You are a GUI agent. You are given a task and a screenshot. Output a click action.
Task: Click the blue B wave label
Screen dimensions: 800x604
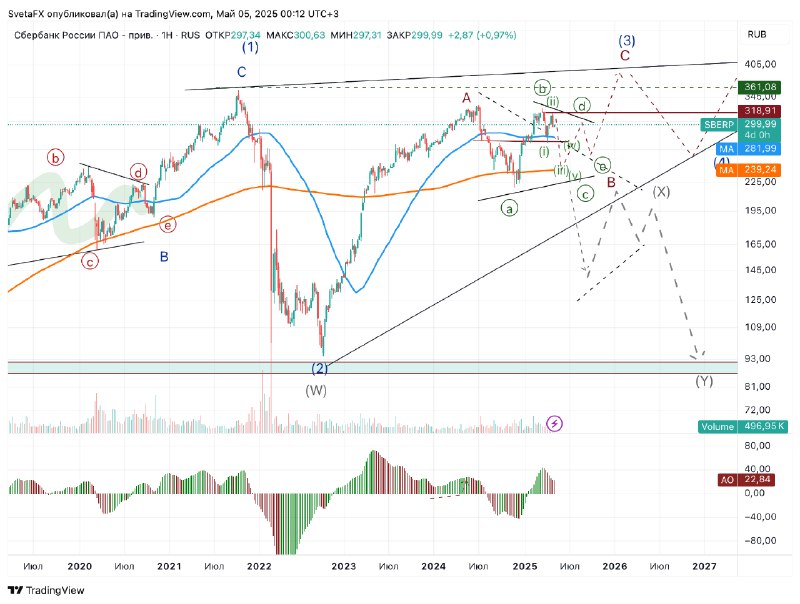click(164, 257)
